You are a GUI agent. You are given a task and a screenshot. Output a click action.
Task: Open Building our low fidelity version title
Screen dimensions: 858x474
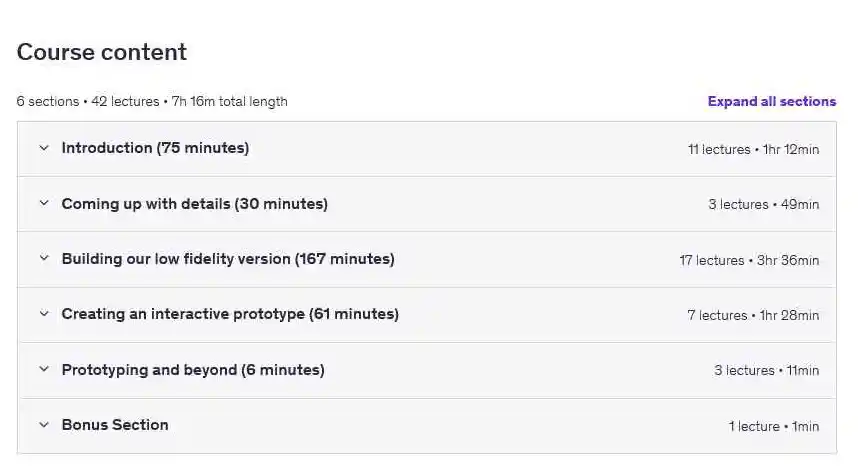228,259
